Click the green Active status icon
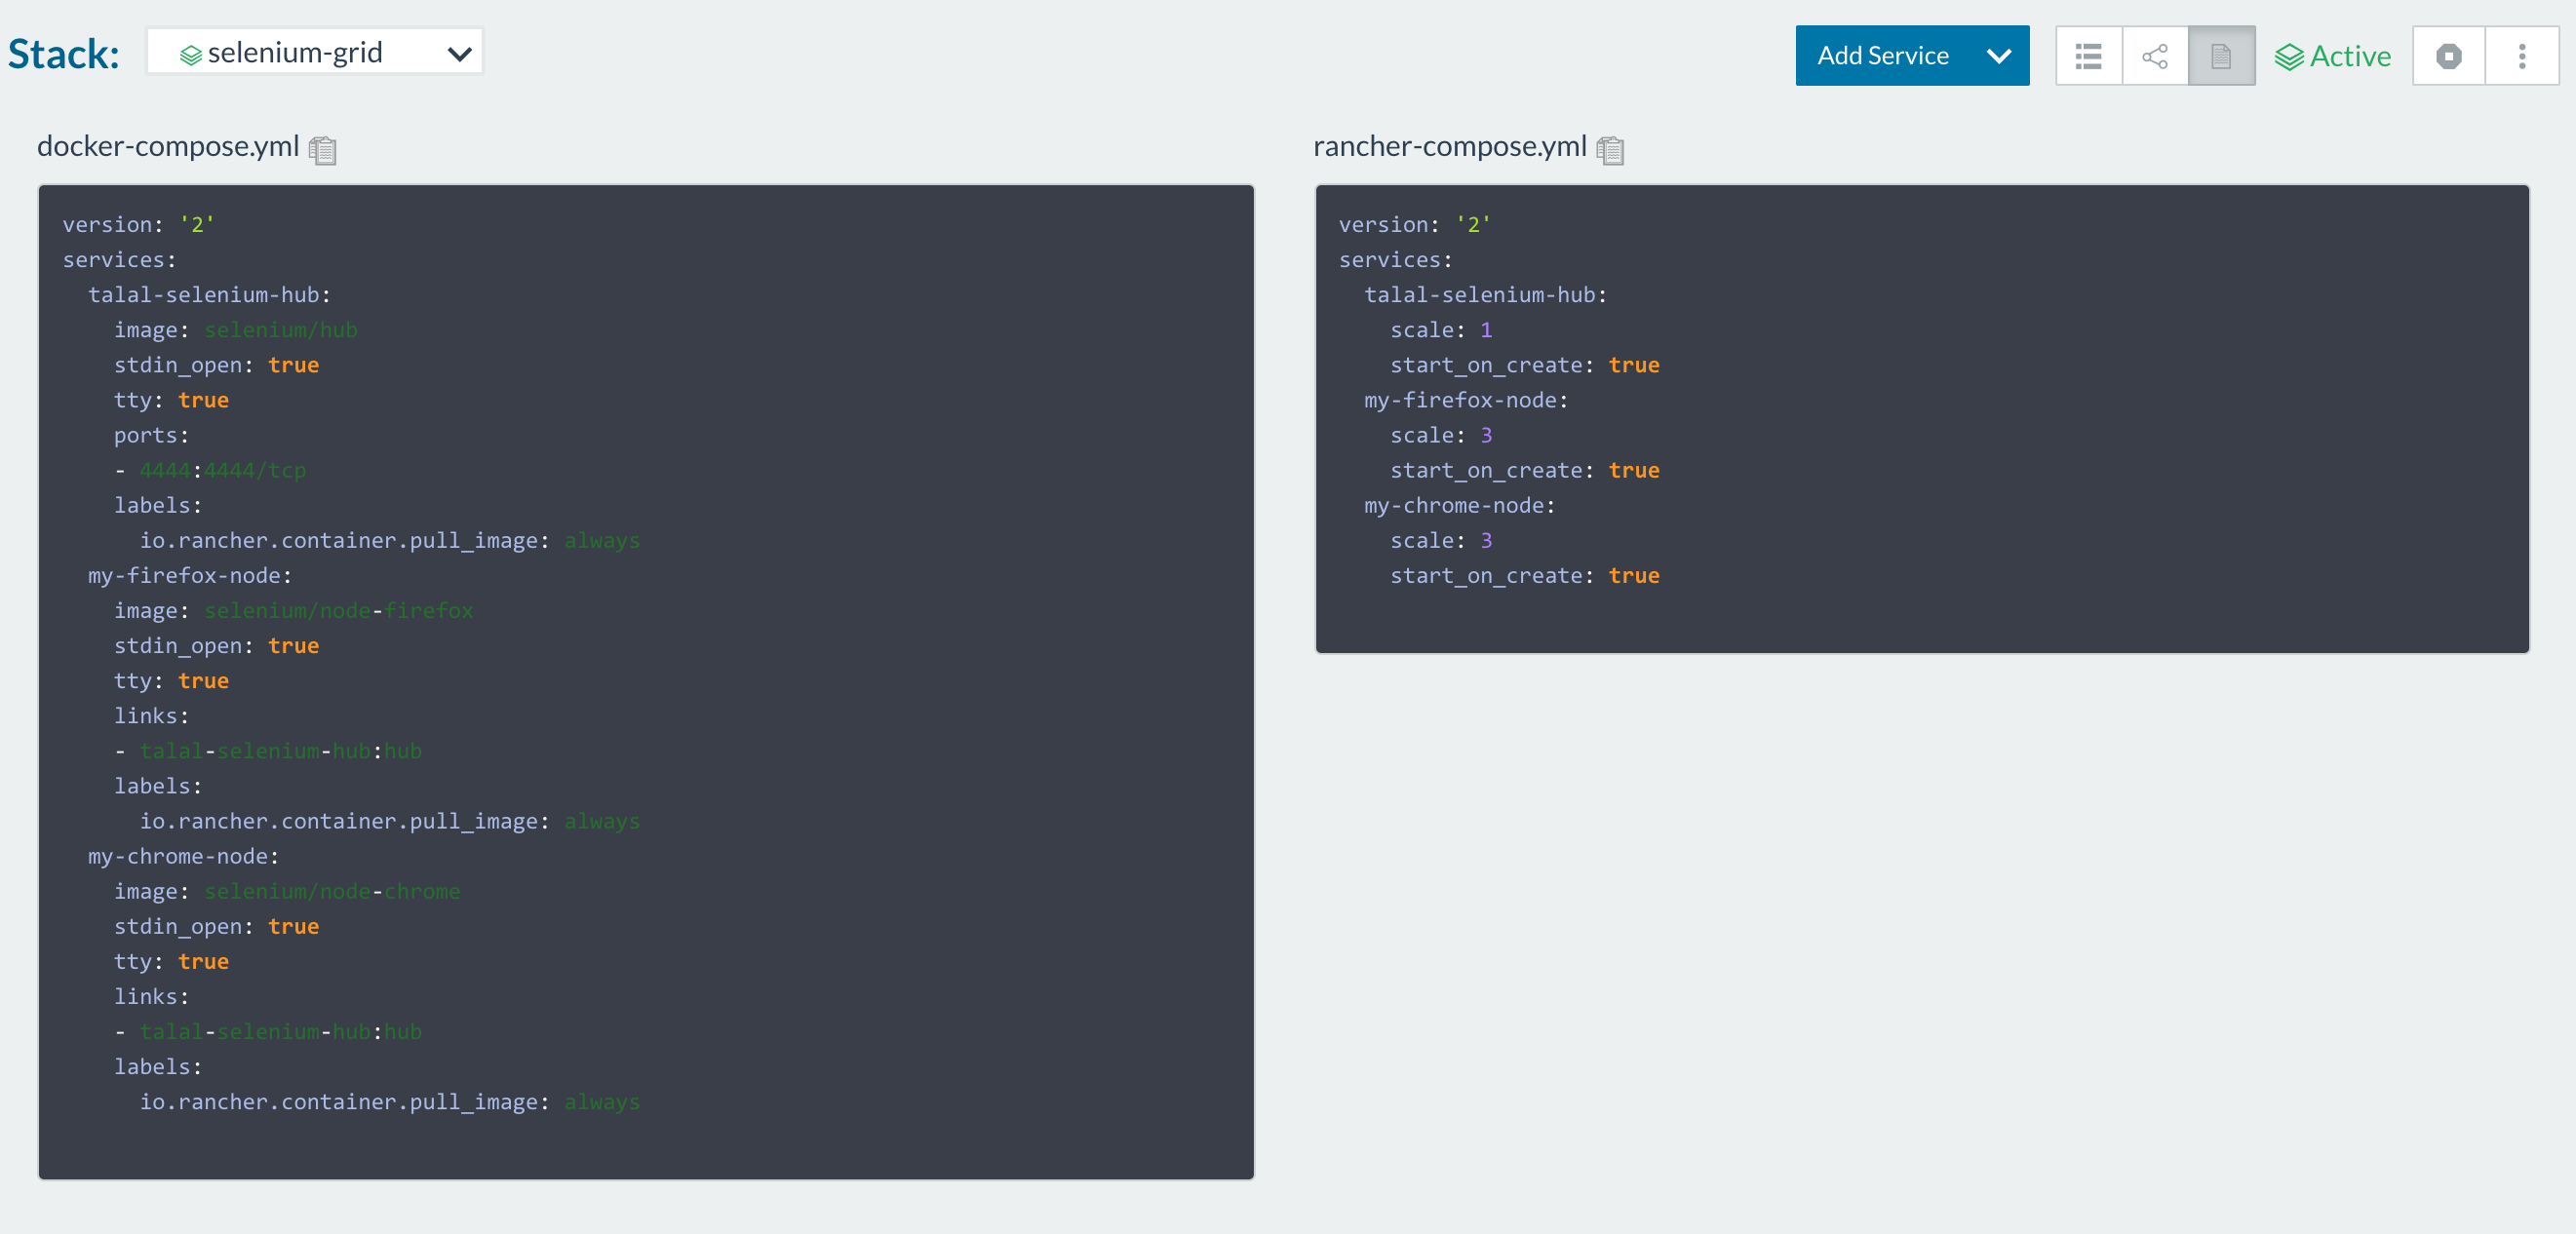Image resolution: width=2576 pixels, height=1234 pixels. pyautogui.click(x=2288, y=57)
